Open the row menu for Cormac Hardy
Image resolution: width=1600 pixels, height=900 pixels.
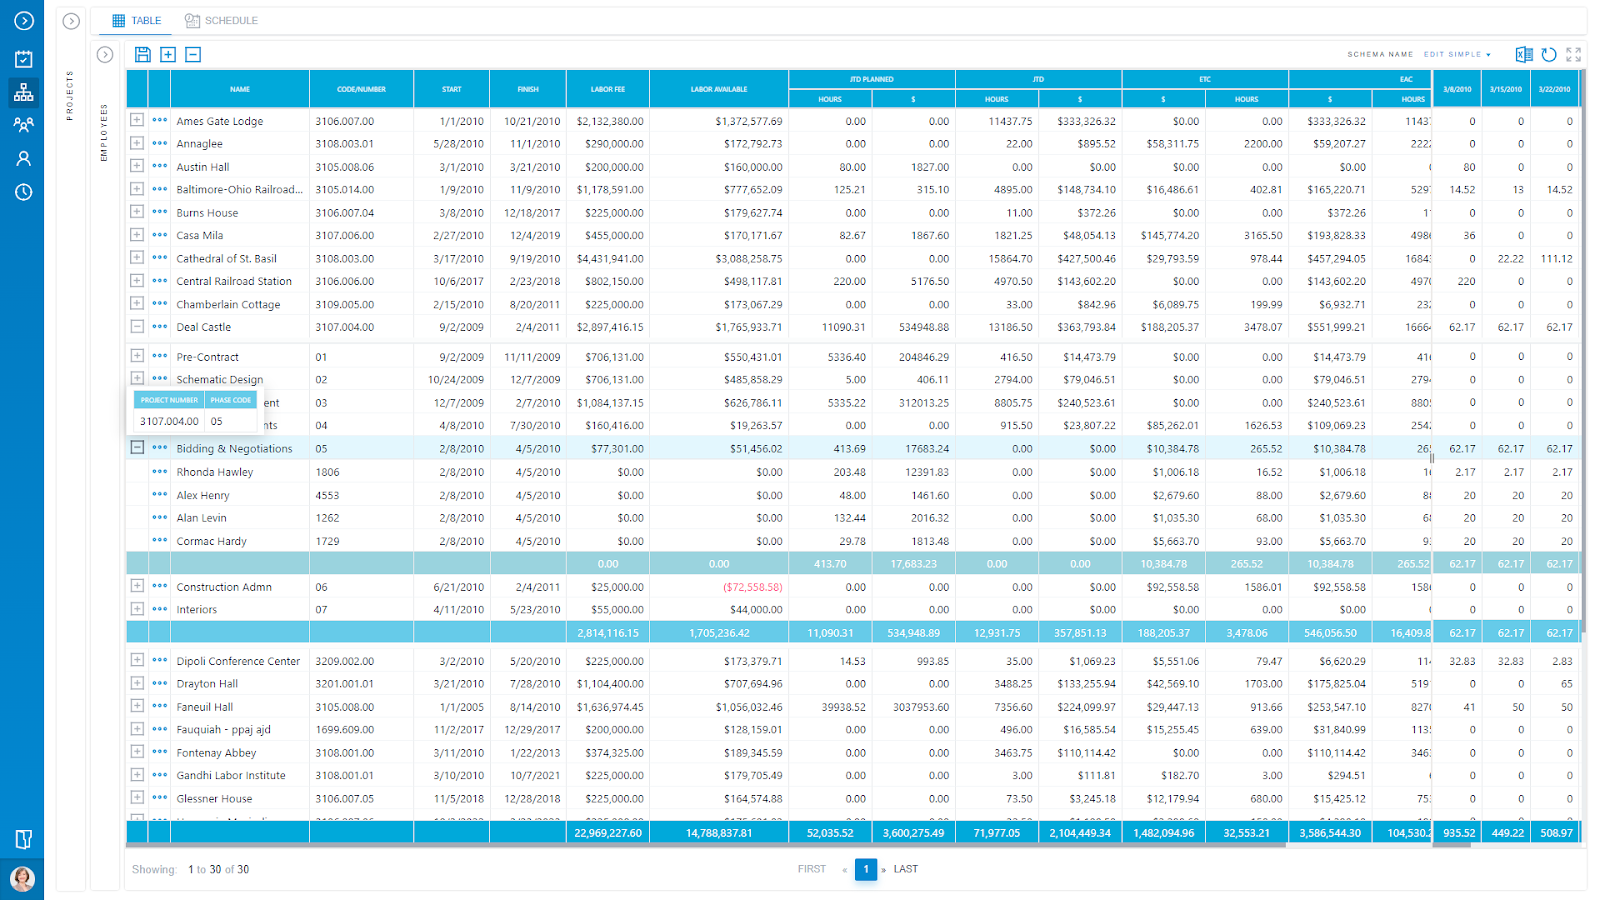point(160,540)
